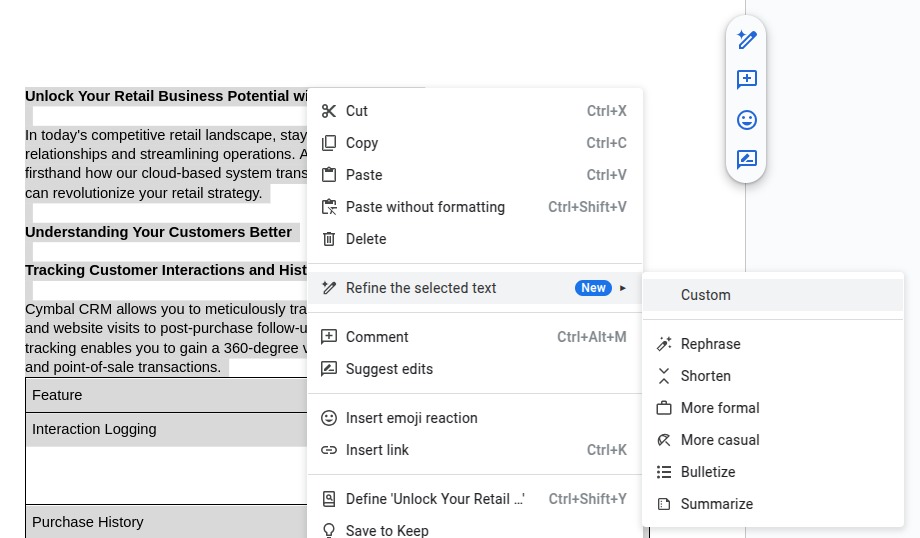This screenshot has height=538, width=920.
Task: Open Define 'Unlock Your Retail' entry
Action: [435, 499]
